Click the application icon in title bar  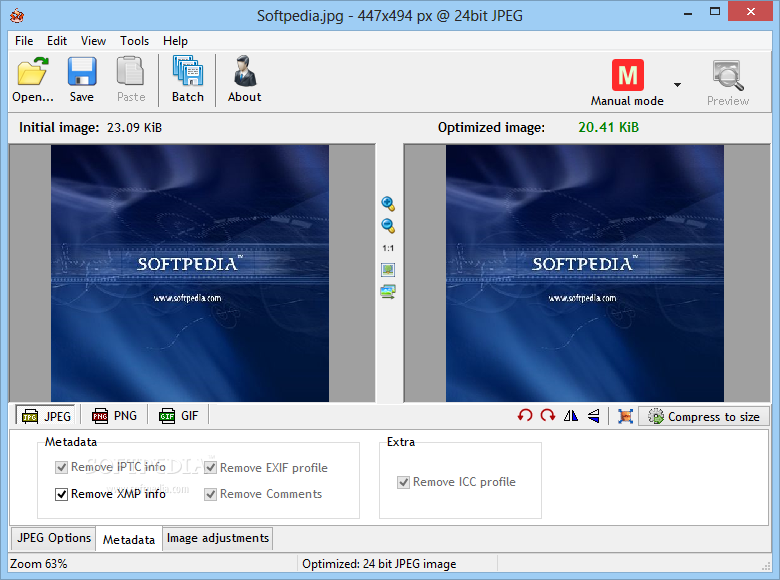17,15
